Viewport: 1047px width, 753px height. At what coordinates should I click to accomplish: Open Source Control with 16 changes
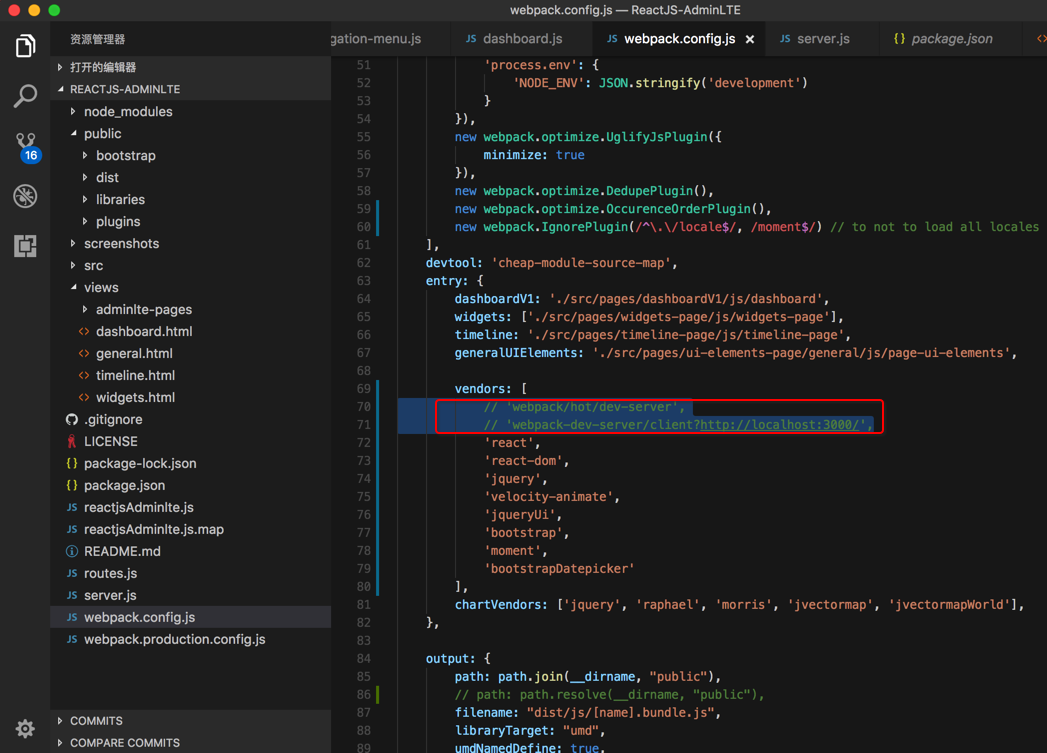click(25, 146)
